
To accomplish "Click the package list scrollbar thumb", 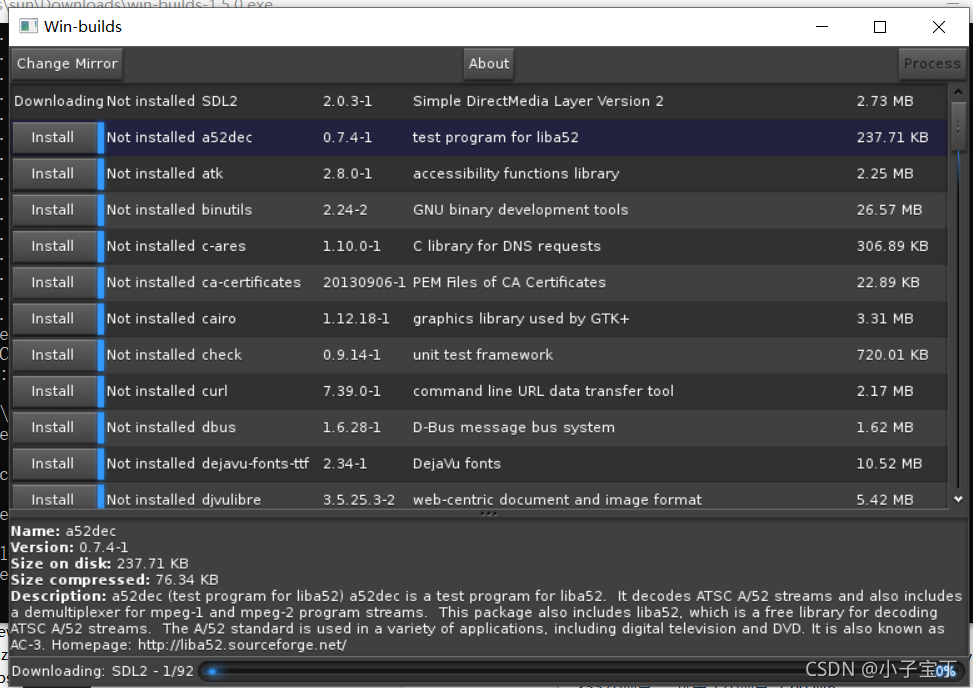I will 958,126.
